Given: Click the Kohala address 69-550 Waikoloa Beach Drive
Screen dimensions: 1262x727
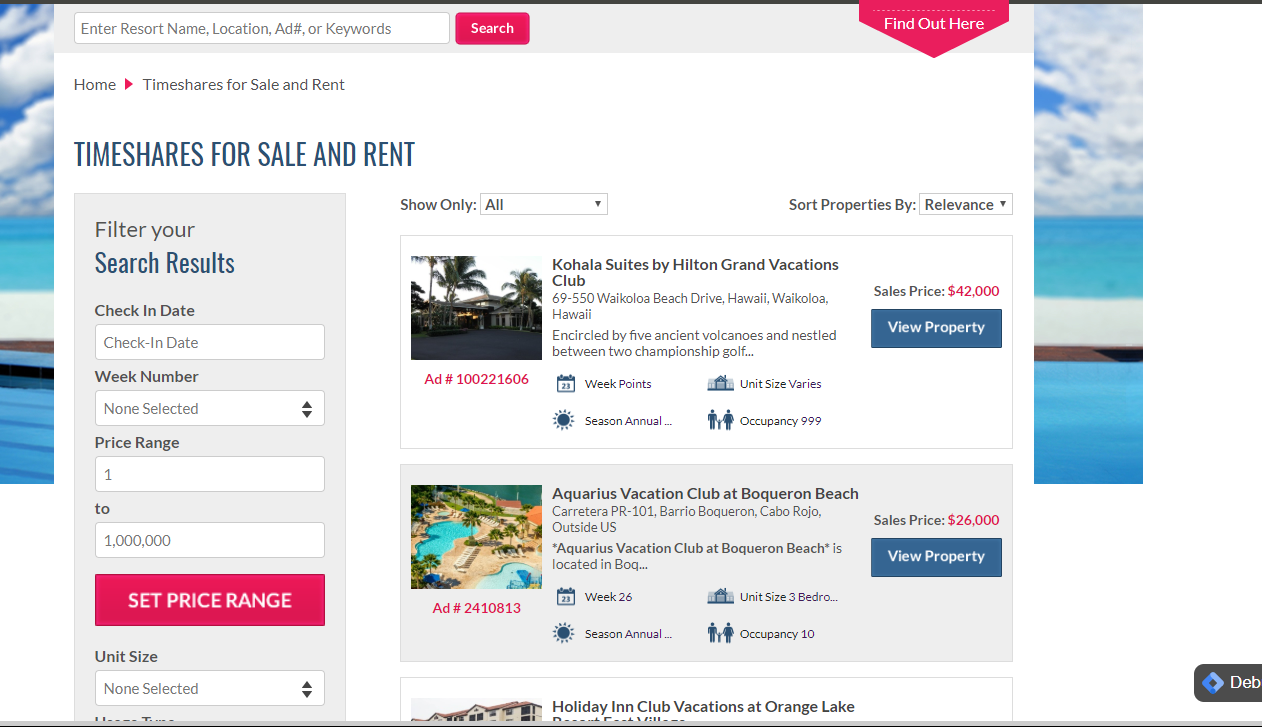Looking at the screenshot, I should pos(690,306).
